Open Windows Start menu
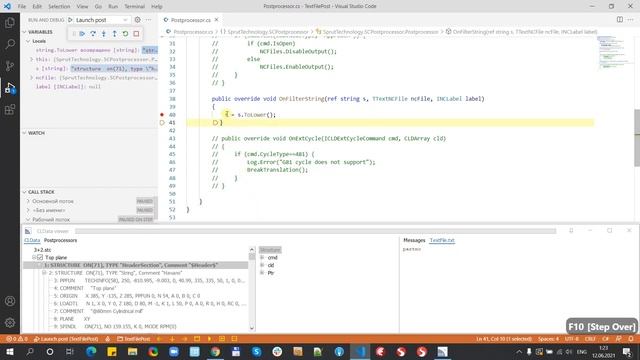 9,351
